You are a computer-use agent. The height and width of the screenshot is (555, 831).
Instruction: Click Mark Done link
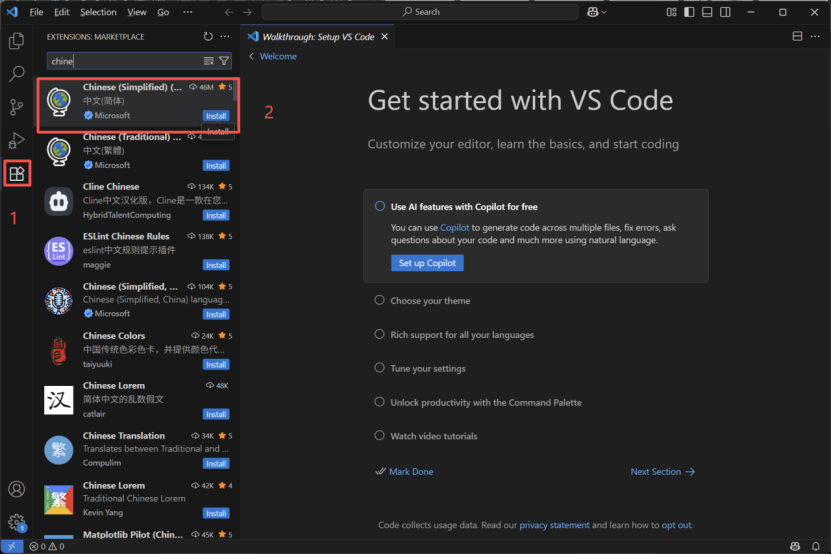pyautogui.click(x=411, y=472)
